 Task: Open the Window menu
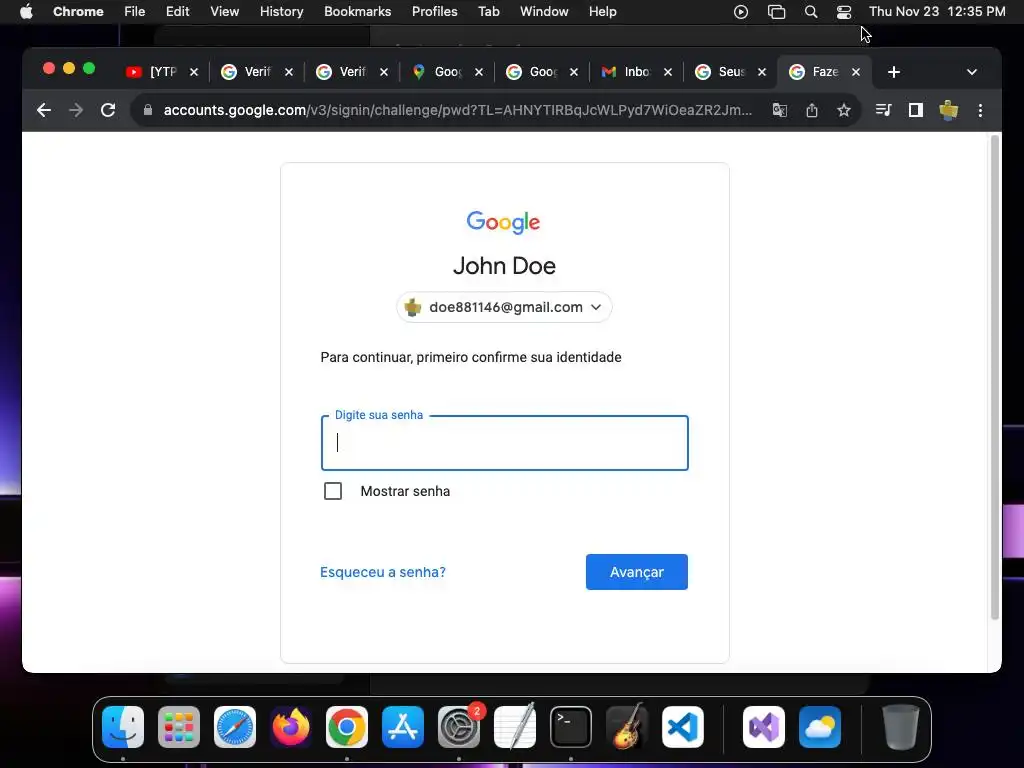point(544,12)
